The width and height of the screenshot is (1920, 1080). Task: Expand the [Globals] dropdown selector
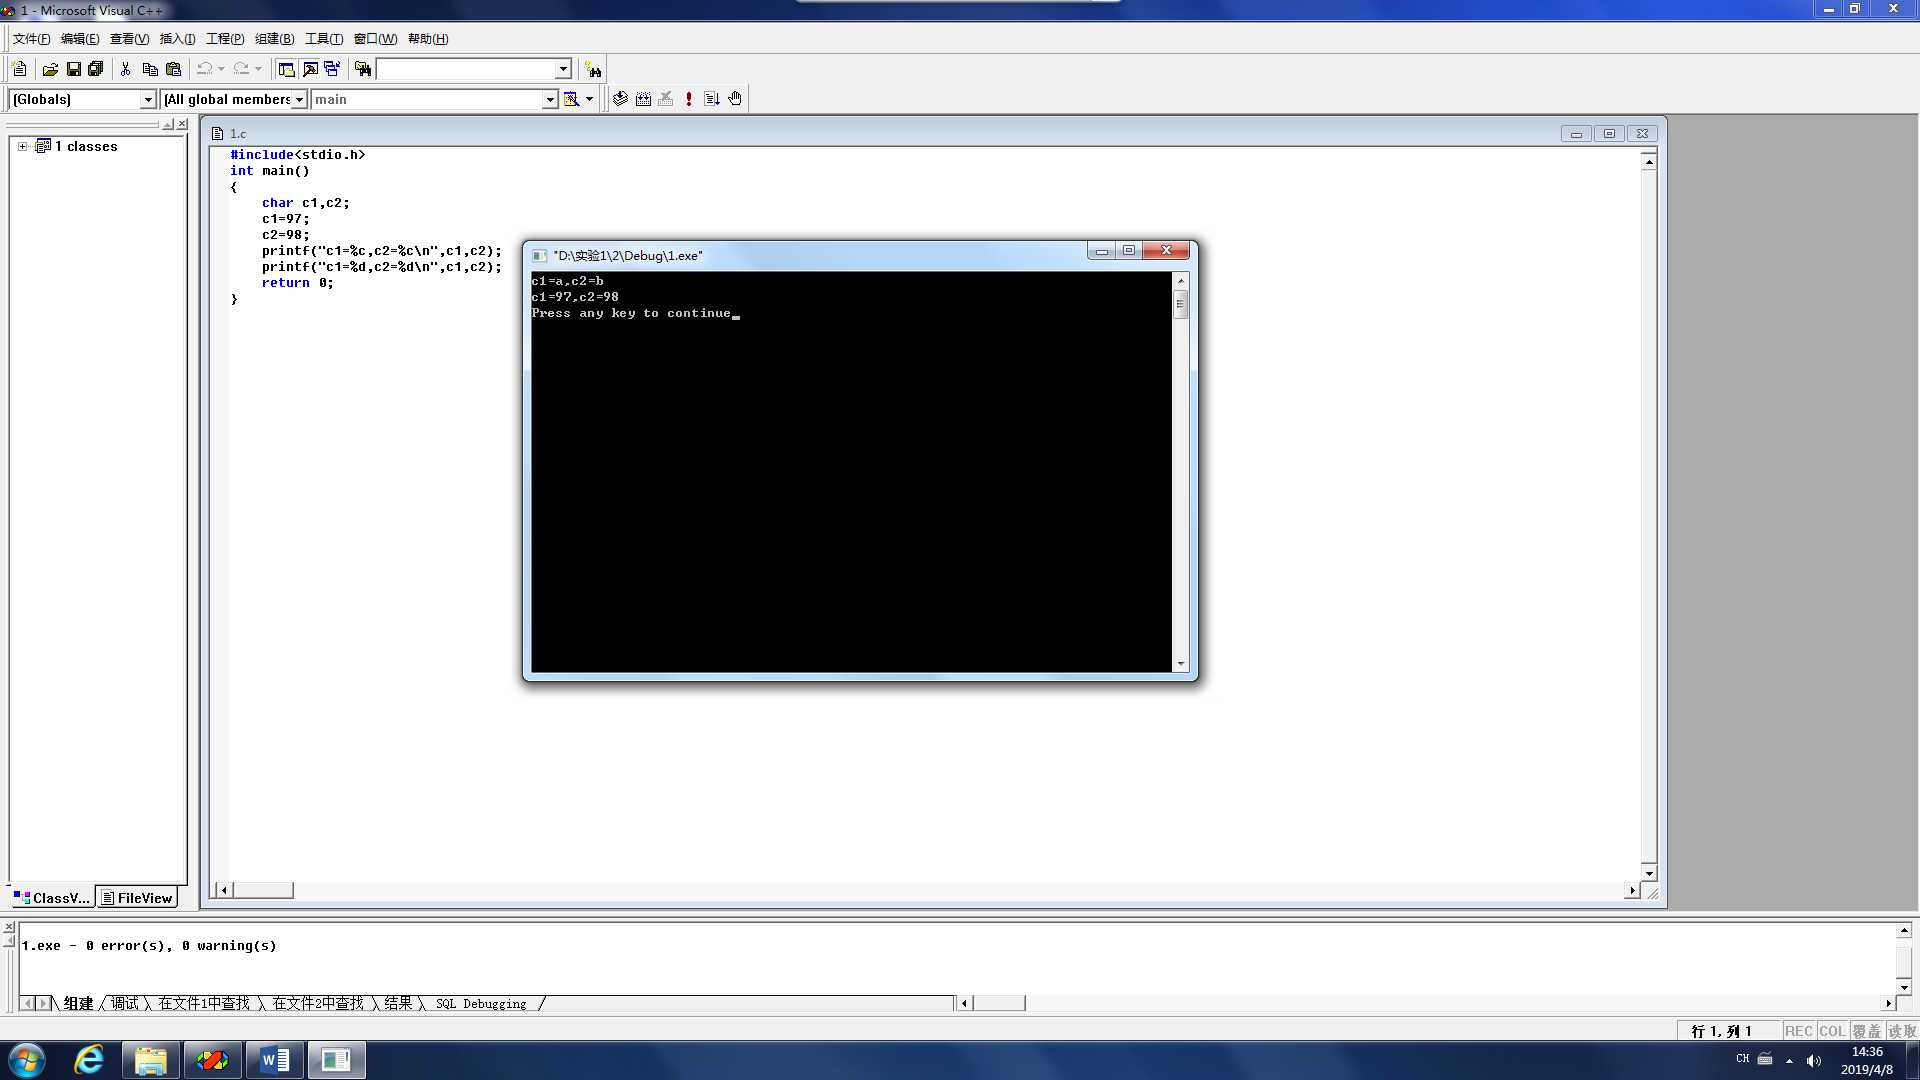tap(146, 99)
